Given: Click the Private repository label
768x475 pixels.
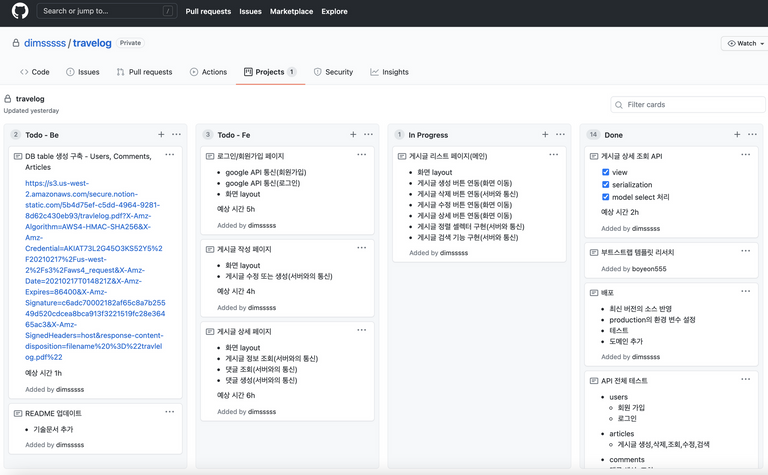Looking at the screenshot, I should tap(130, 43).
